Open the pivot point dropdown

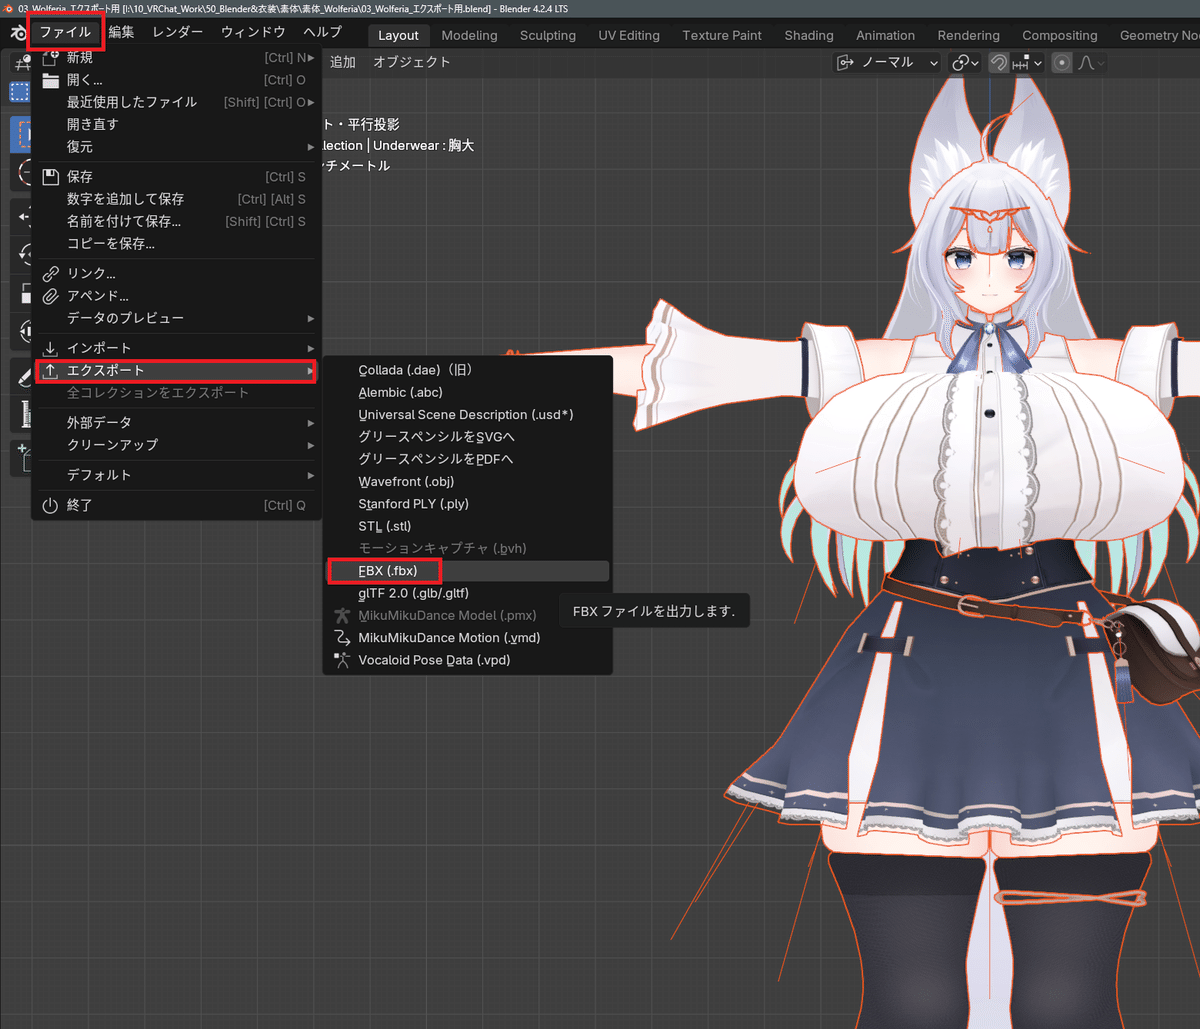coord(965,62)
